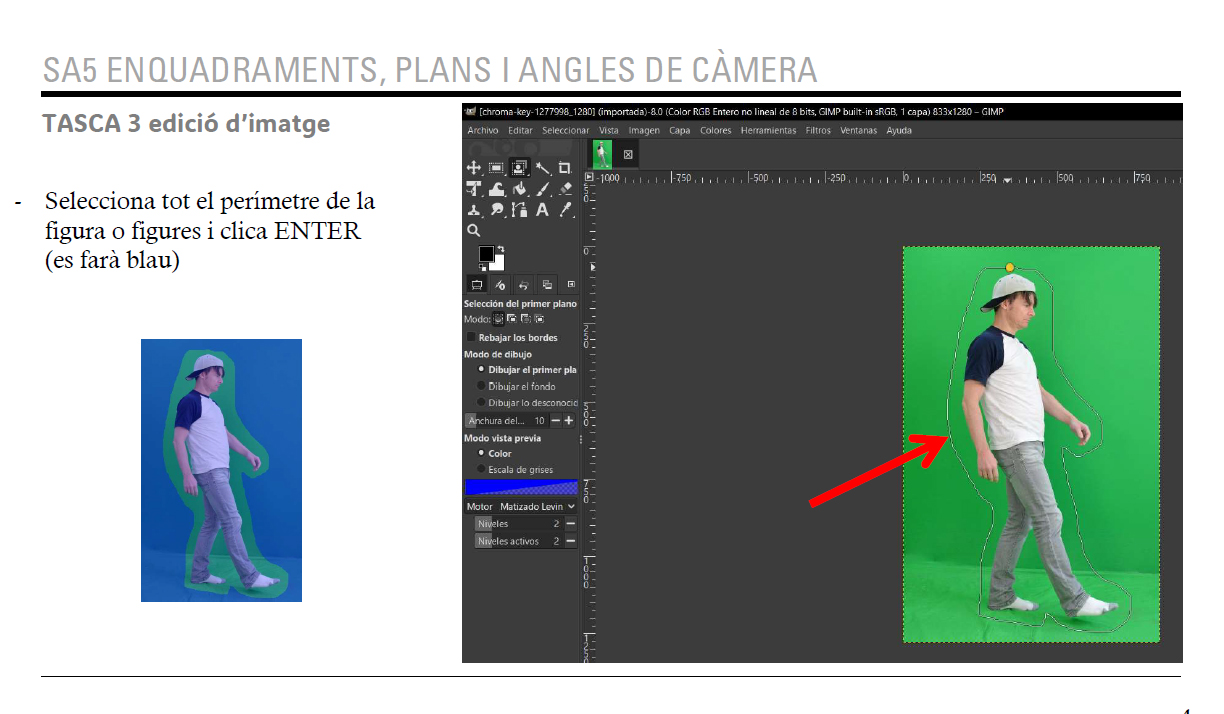Increase Anchura del trazo with plus button
Image resolution: width=1224 pixels, height=714 pixels.
pos(569,421)
